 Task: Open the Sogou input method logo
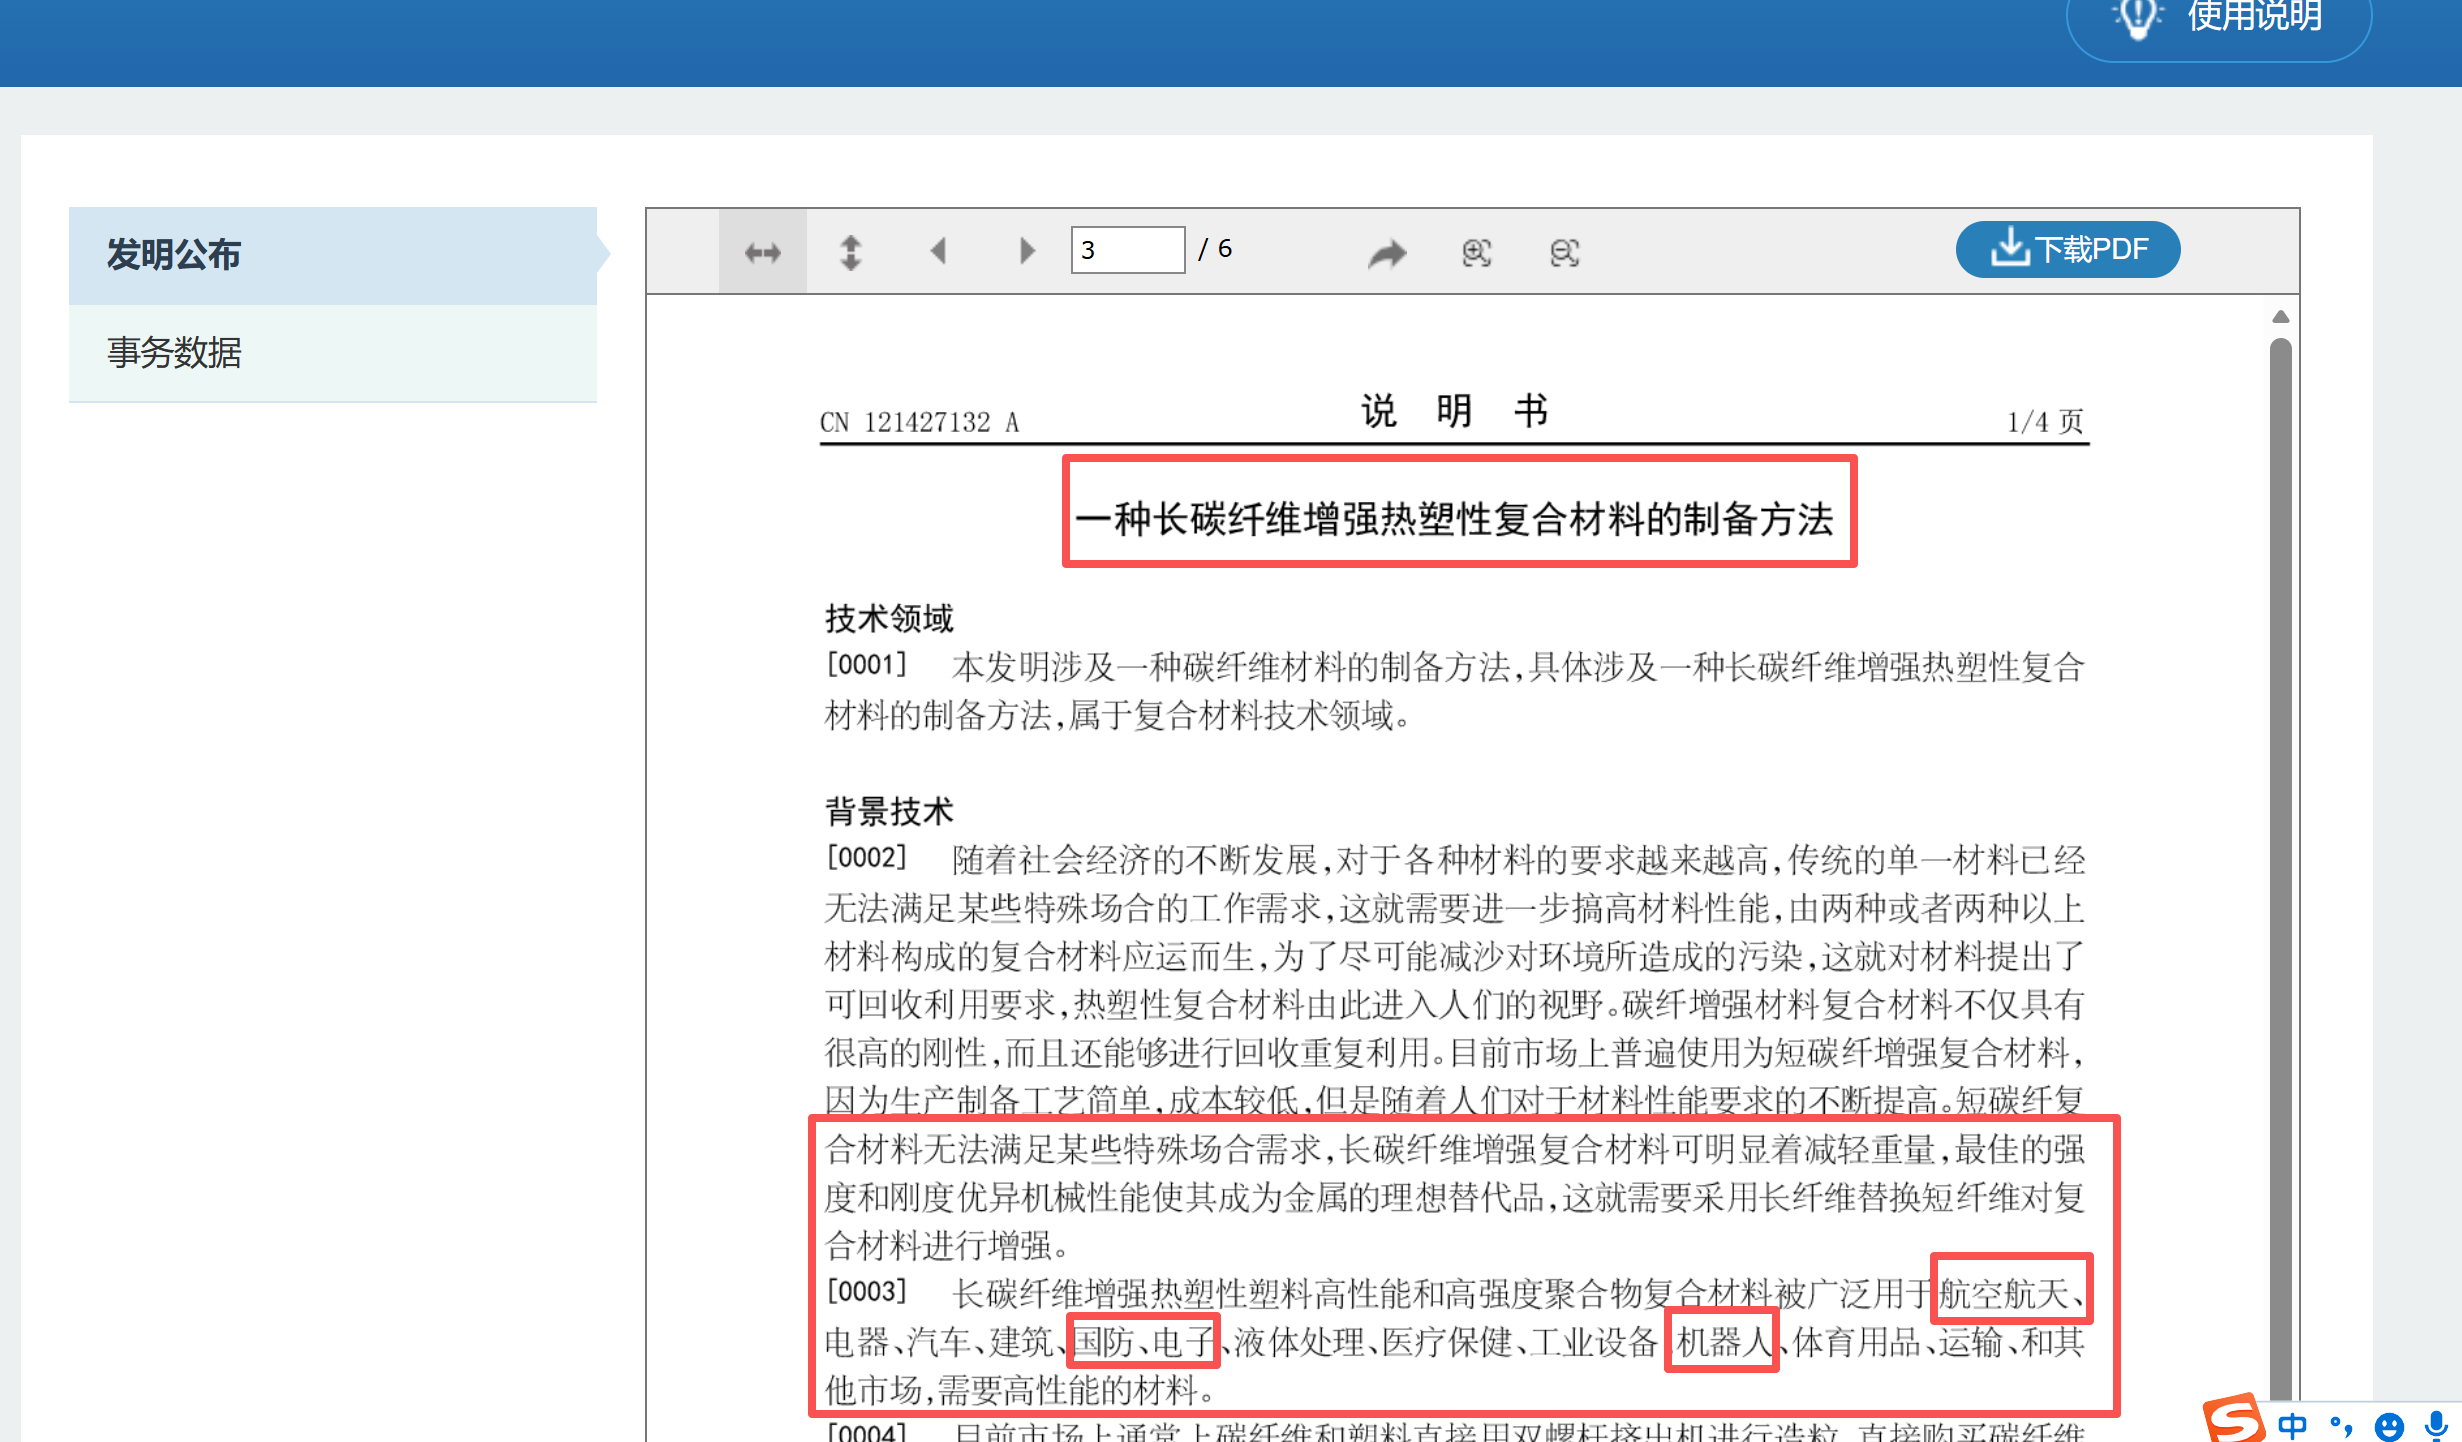2232,1418
